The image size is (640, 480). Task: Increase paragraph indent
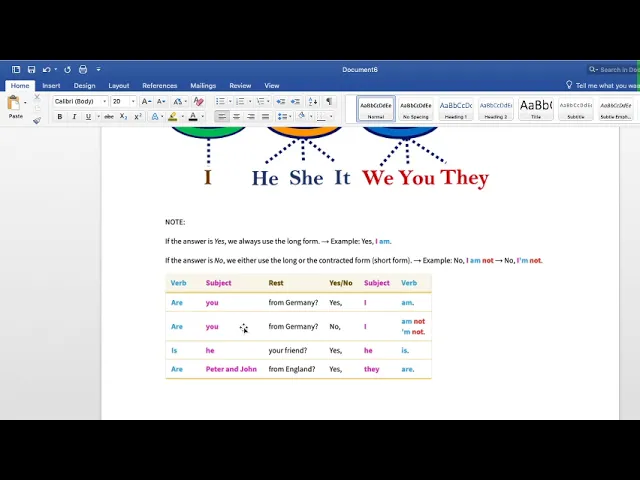click(x=295, y=101)
